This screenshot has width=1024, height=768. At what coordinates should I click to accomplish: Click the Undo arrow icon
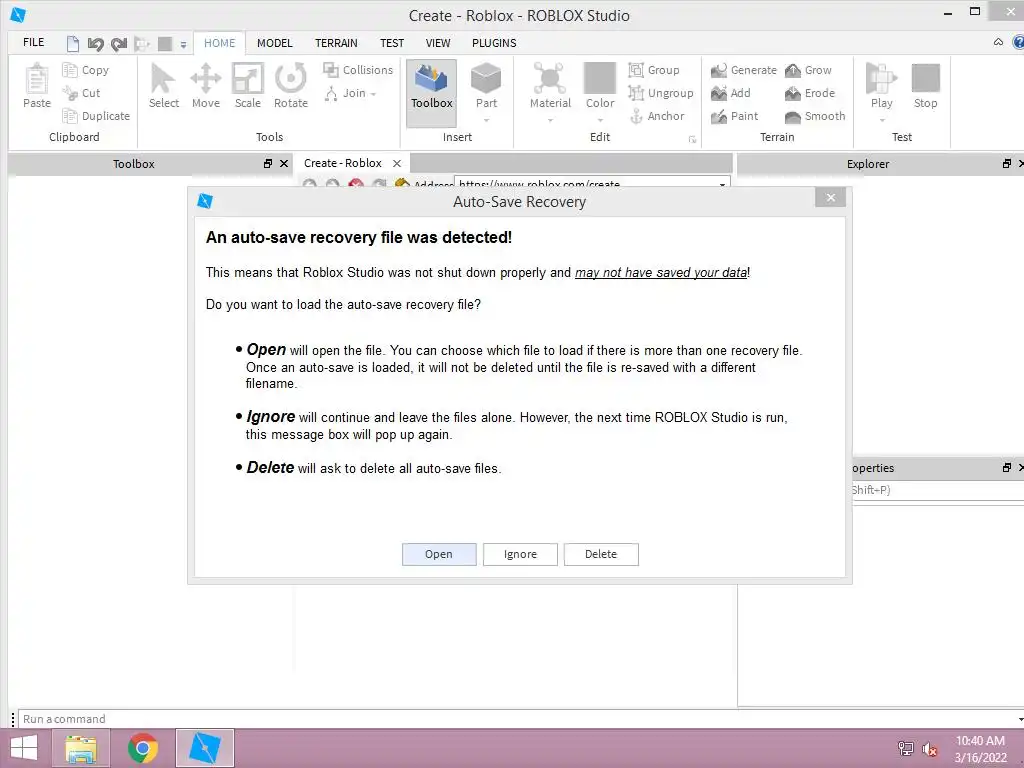pyautogui.click(x=95, y=44)
